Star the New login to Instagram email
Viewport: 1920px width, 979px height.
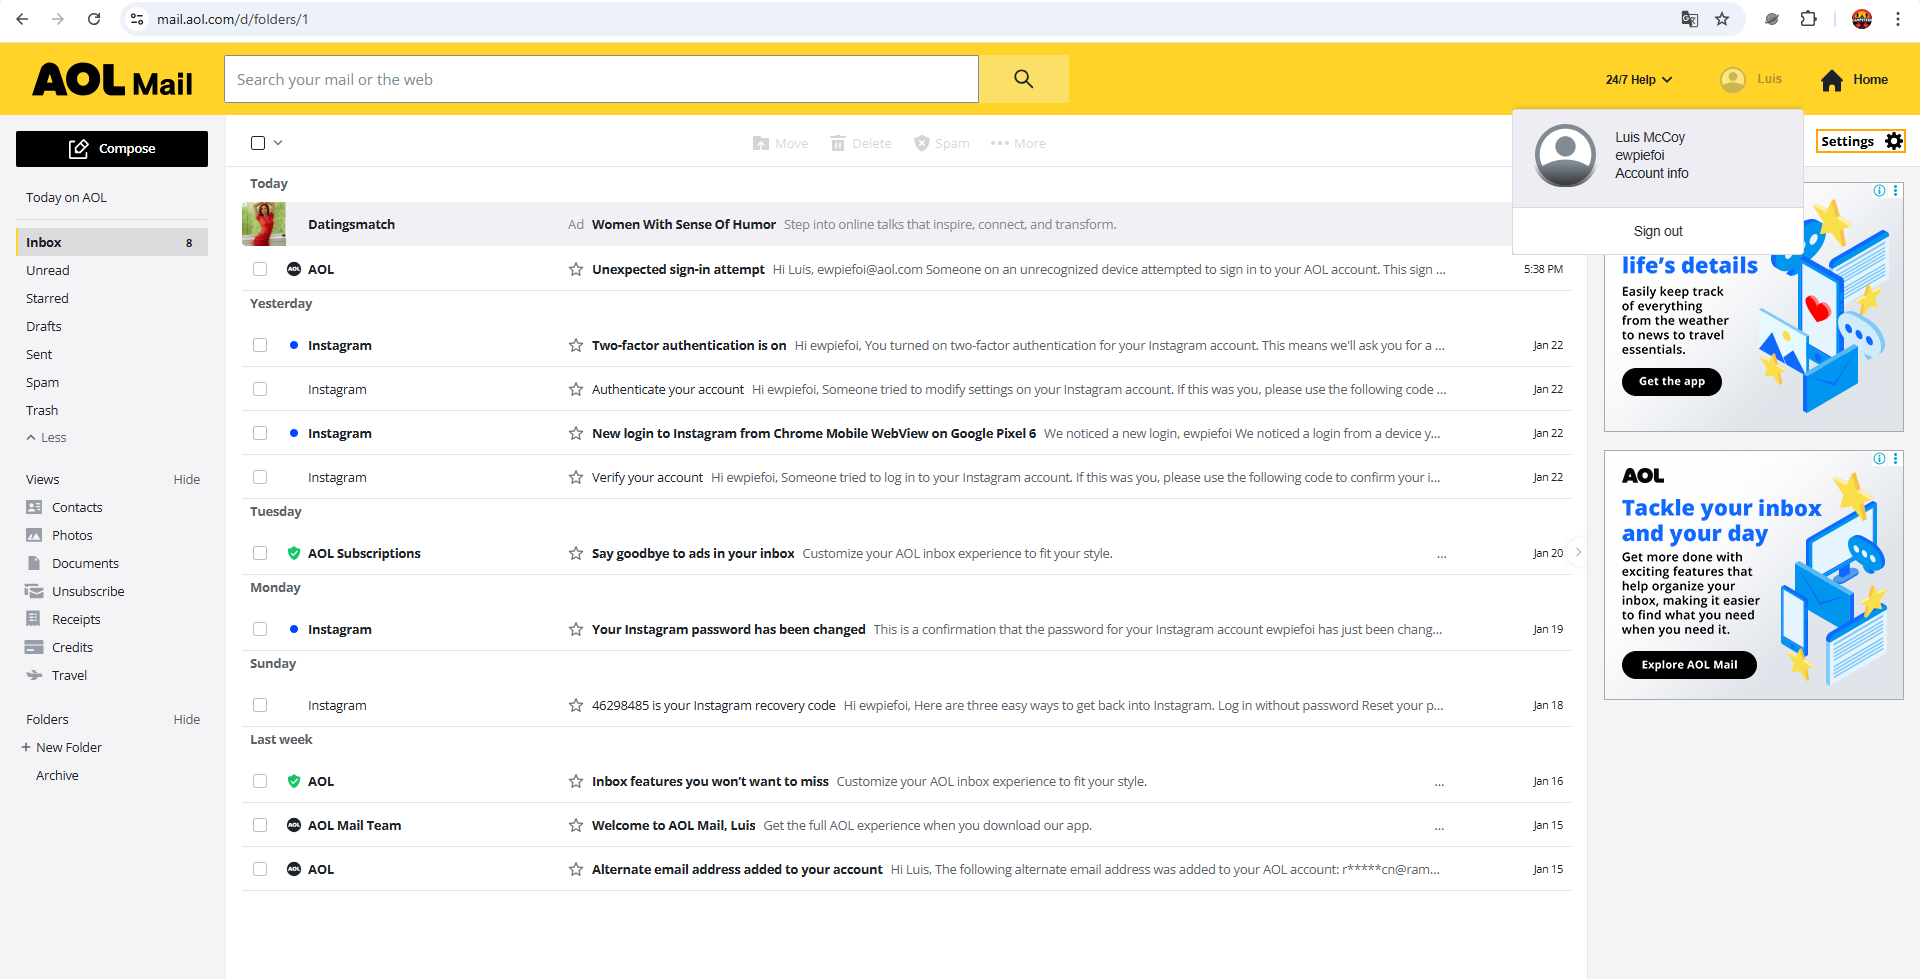tap(576, 433)
